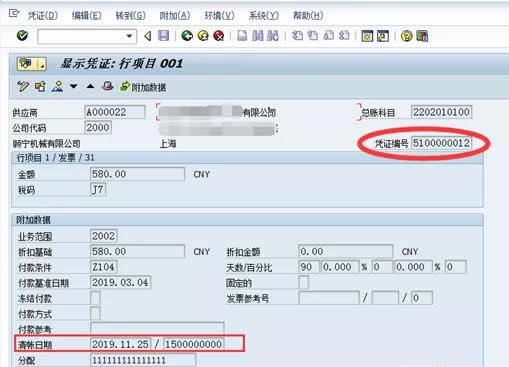Open the 转到(G) menu
Viewport: 509px width, 367px height.
click(x=130, y=15)
